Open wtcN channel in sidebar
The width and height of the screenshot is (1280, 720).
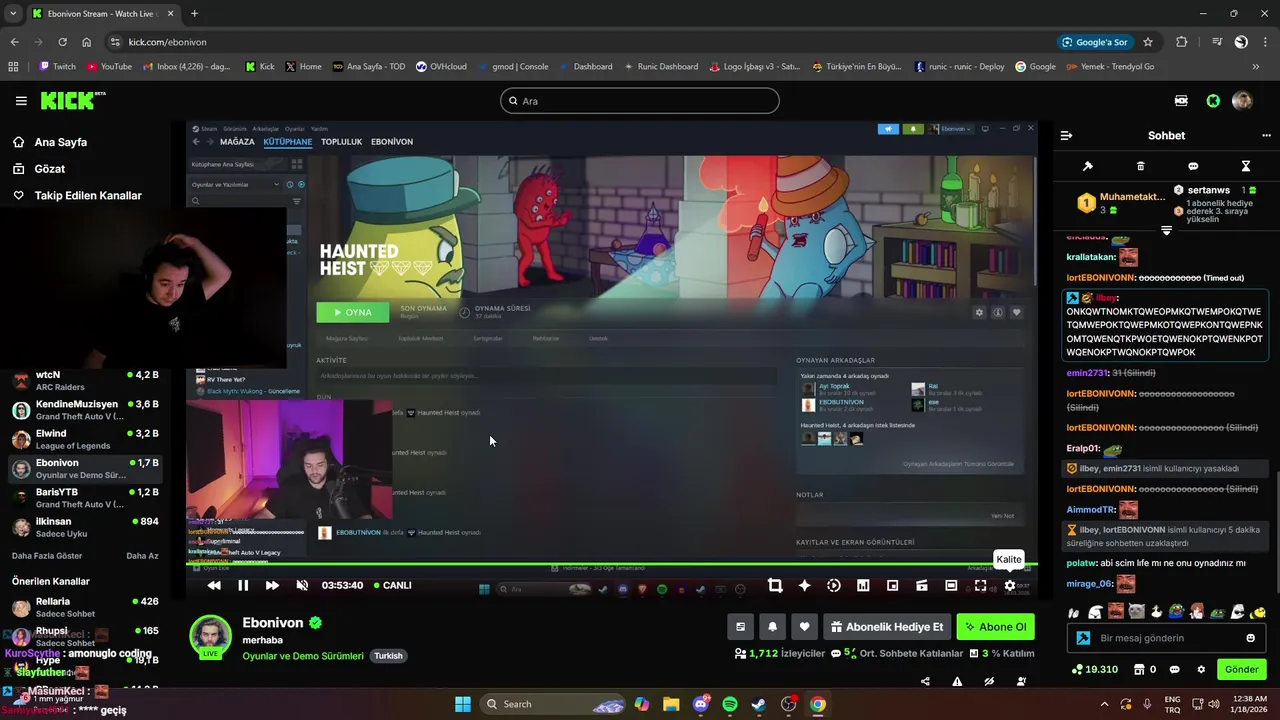point(85,381)
